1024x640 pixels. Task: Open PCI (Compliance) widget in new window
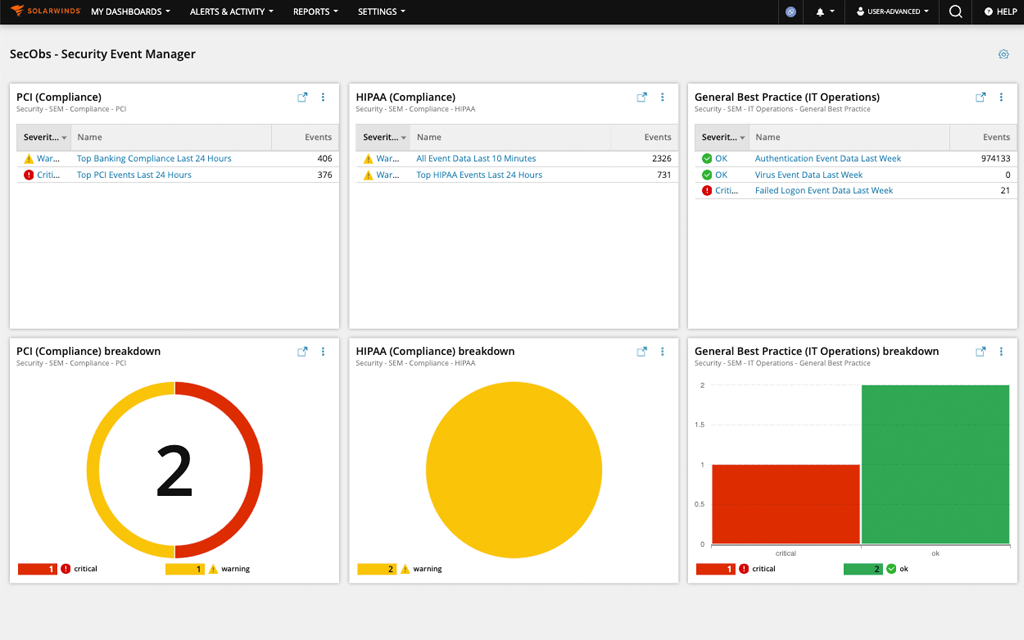pyautogui.click(x=302, y=97)
